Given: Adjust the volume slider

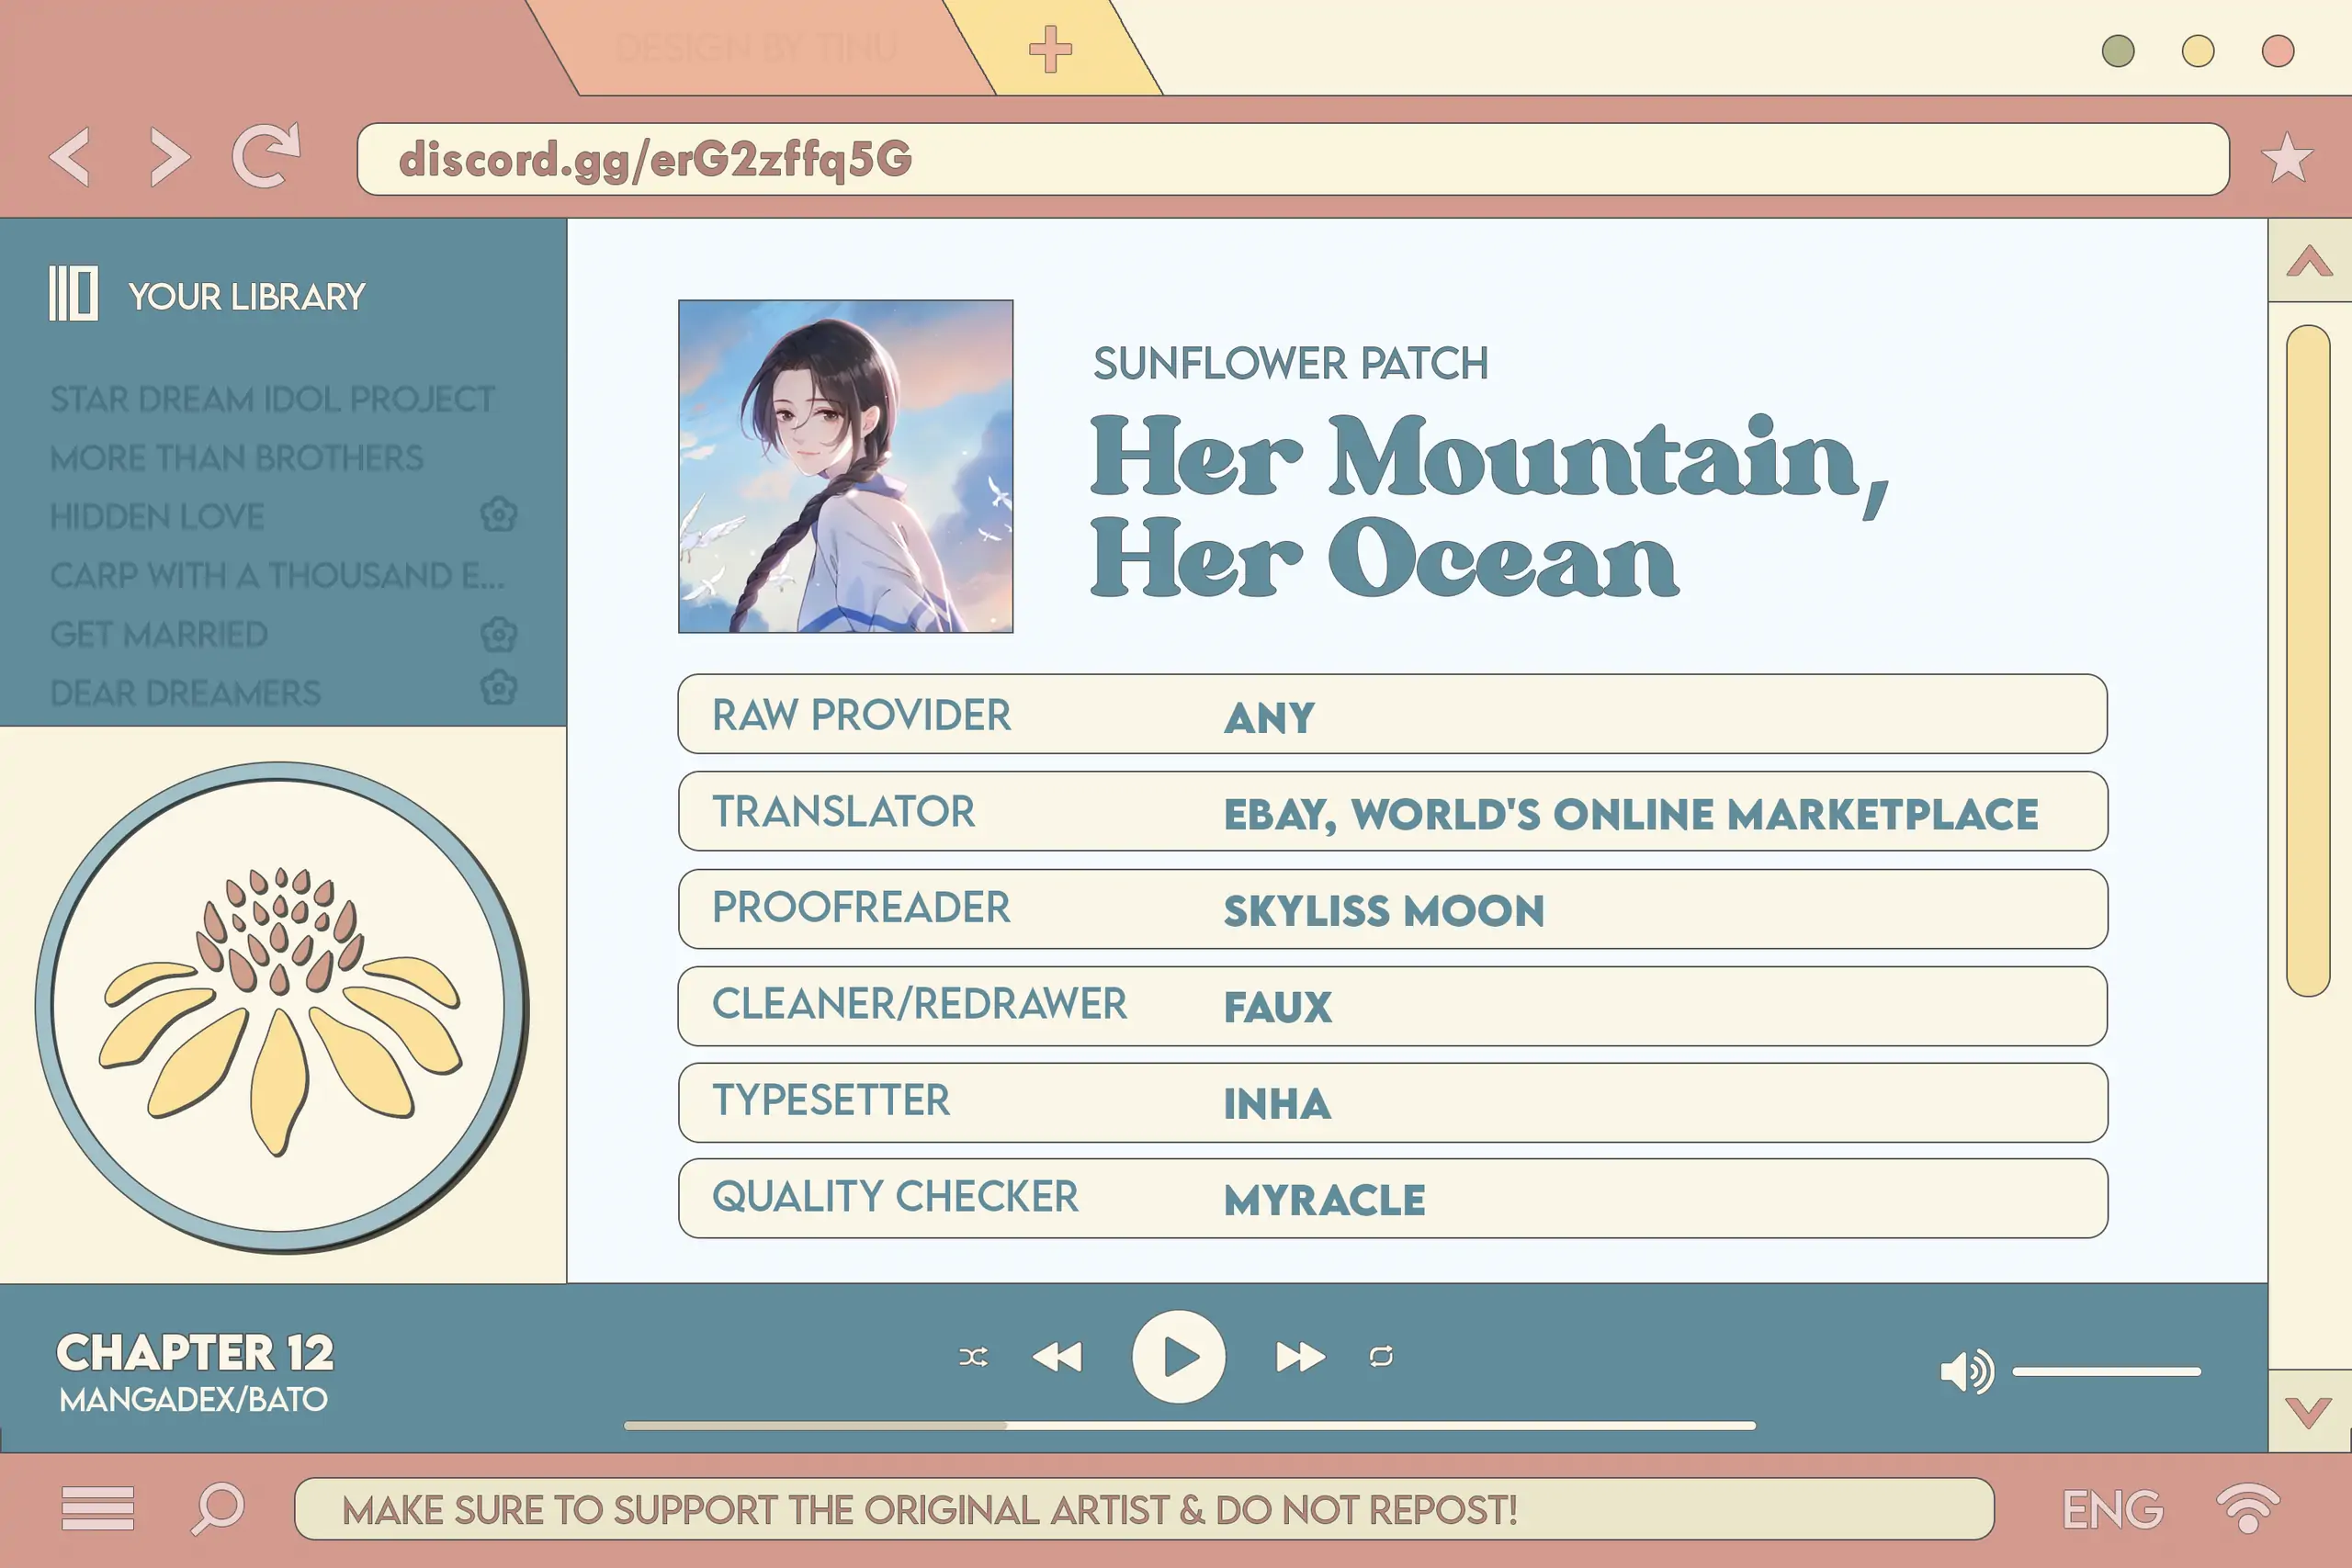Looking at the screenshot, I should [x=2106, y=1372].
